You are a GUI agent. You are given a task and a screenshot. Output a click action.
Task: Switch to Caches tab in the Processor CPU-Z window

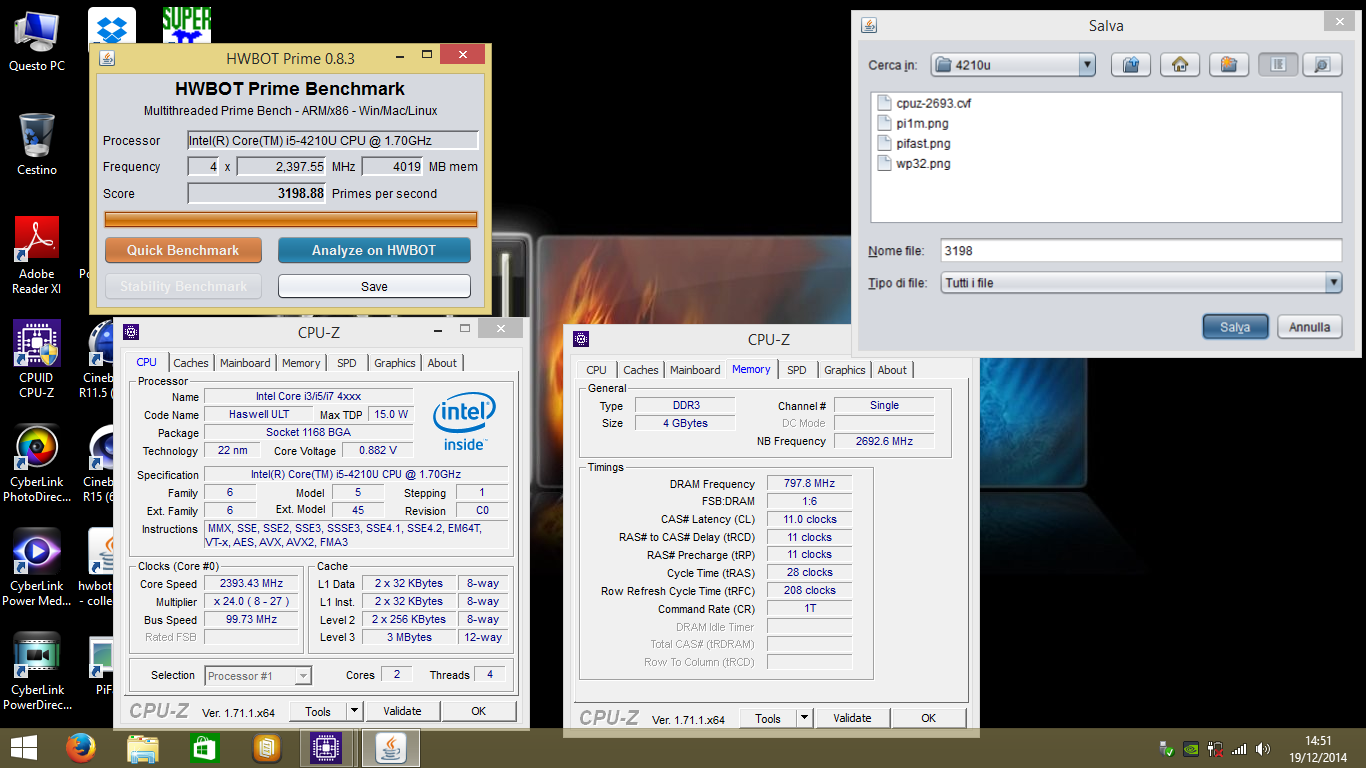pyautogui.click(x=191, y=363)
